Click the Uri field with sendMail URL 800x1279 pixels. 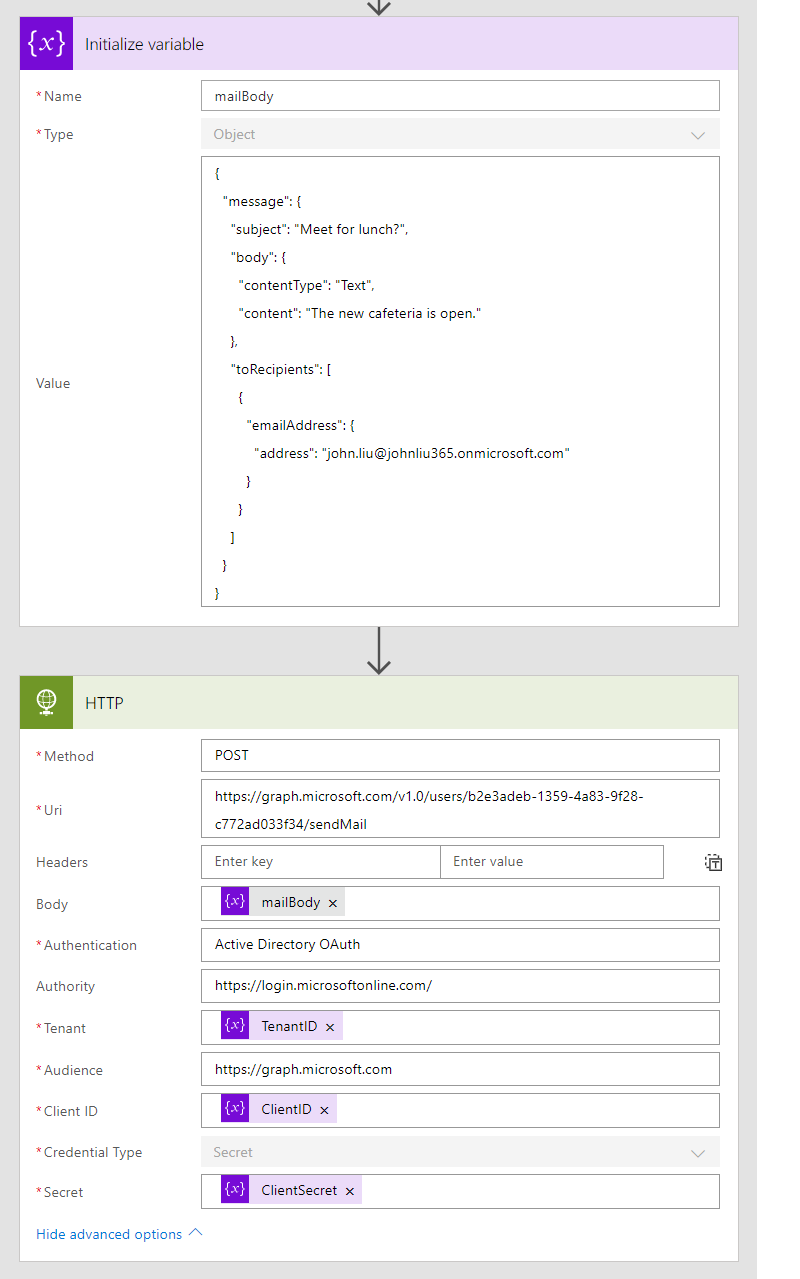(460, 809)
